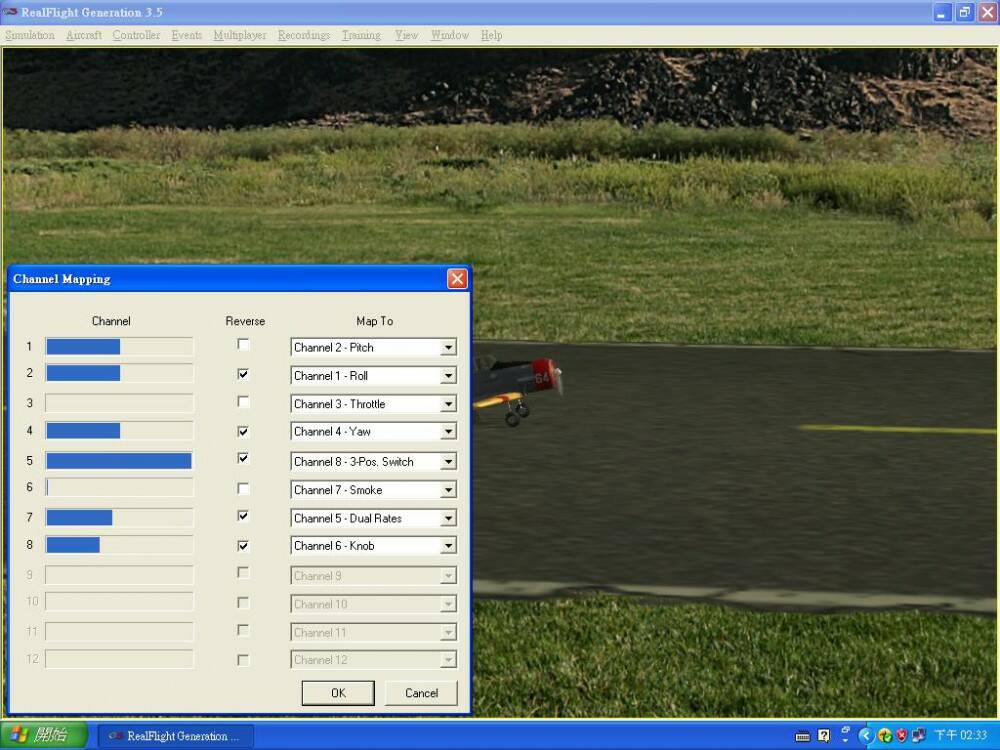This screenshot has height=750, width=1000.
Task: Open the Window menu
Action: [450, 35]
